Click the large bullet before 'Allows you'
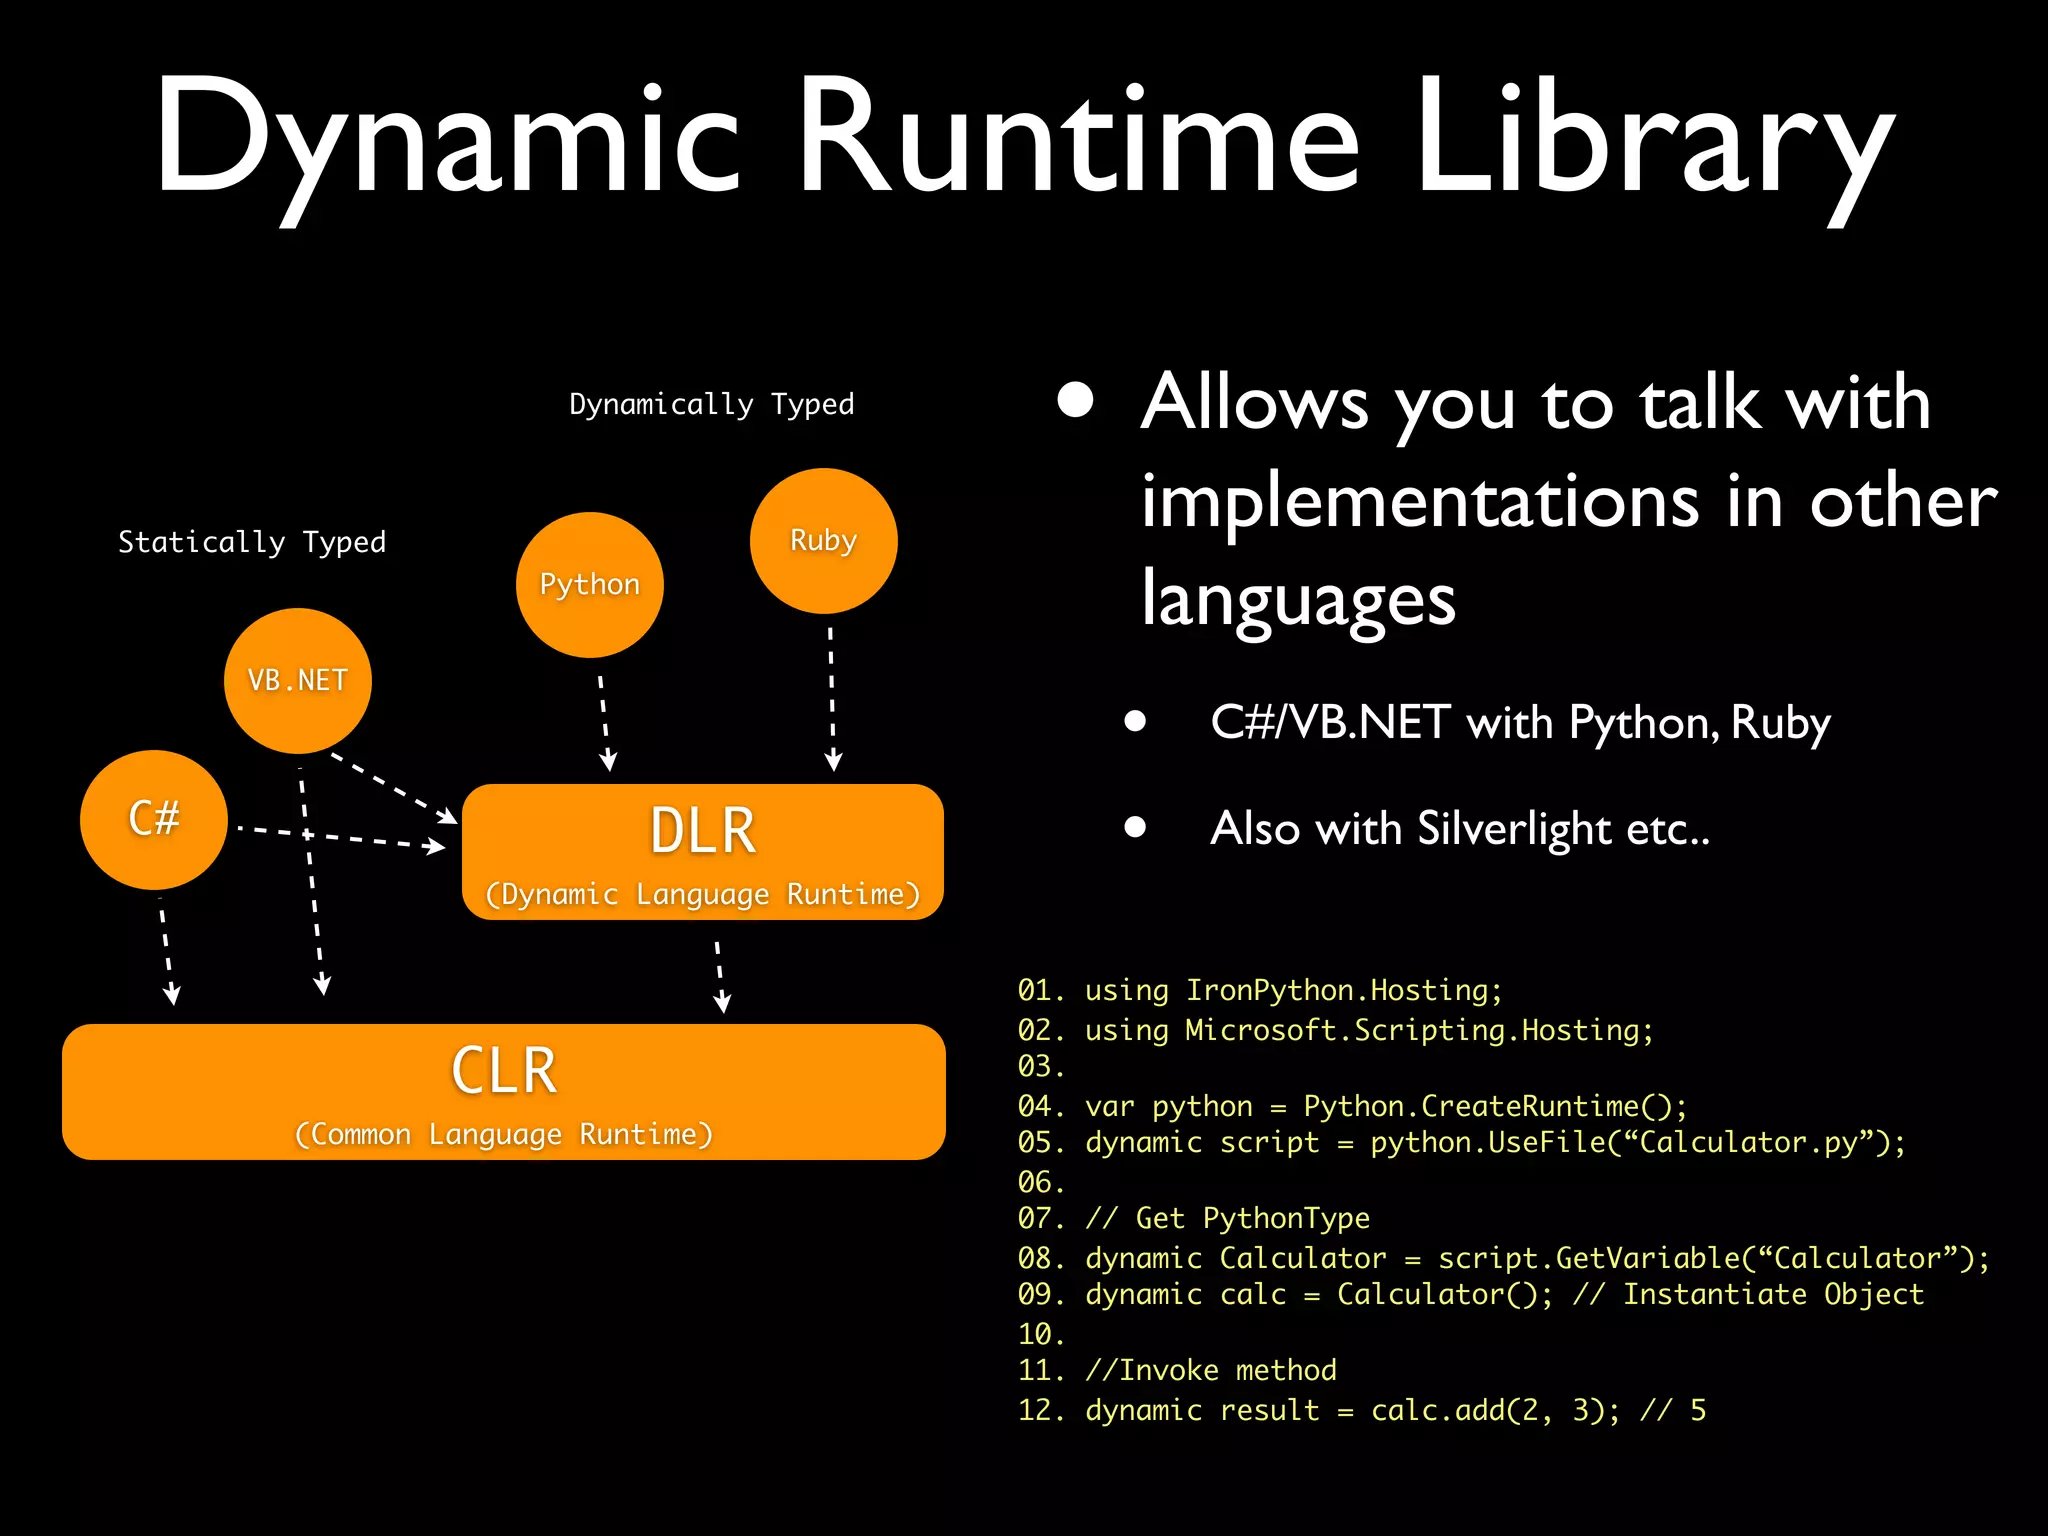The image size is (2048, 1536). click(1075, 400)
